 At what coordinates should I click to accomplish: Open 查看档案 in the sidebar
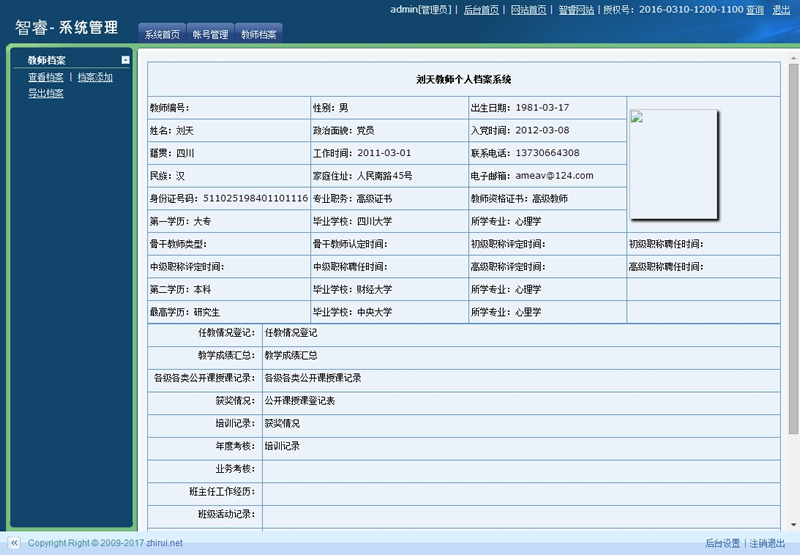[x=45, y=77]
